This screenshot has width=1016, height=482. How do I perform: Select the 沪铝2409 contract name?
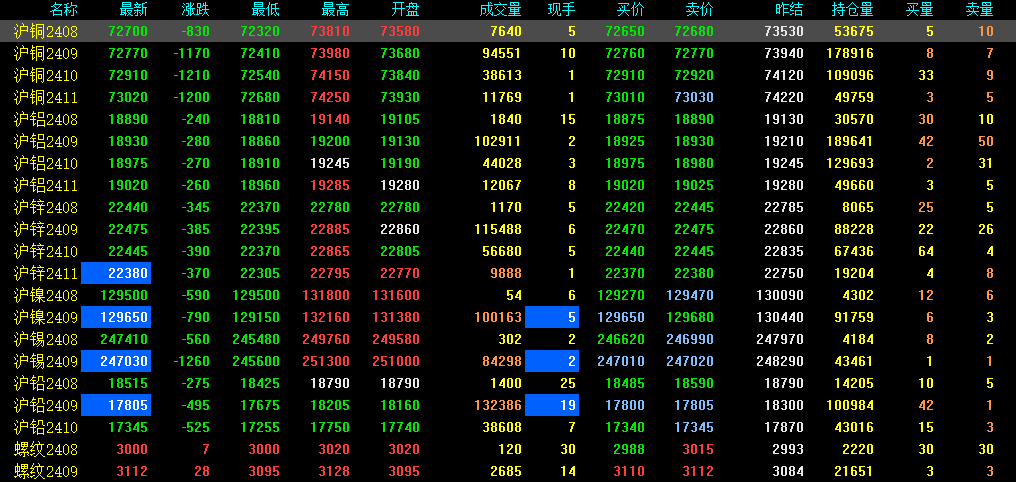pyautogui.click(x=45, y=141)
